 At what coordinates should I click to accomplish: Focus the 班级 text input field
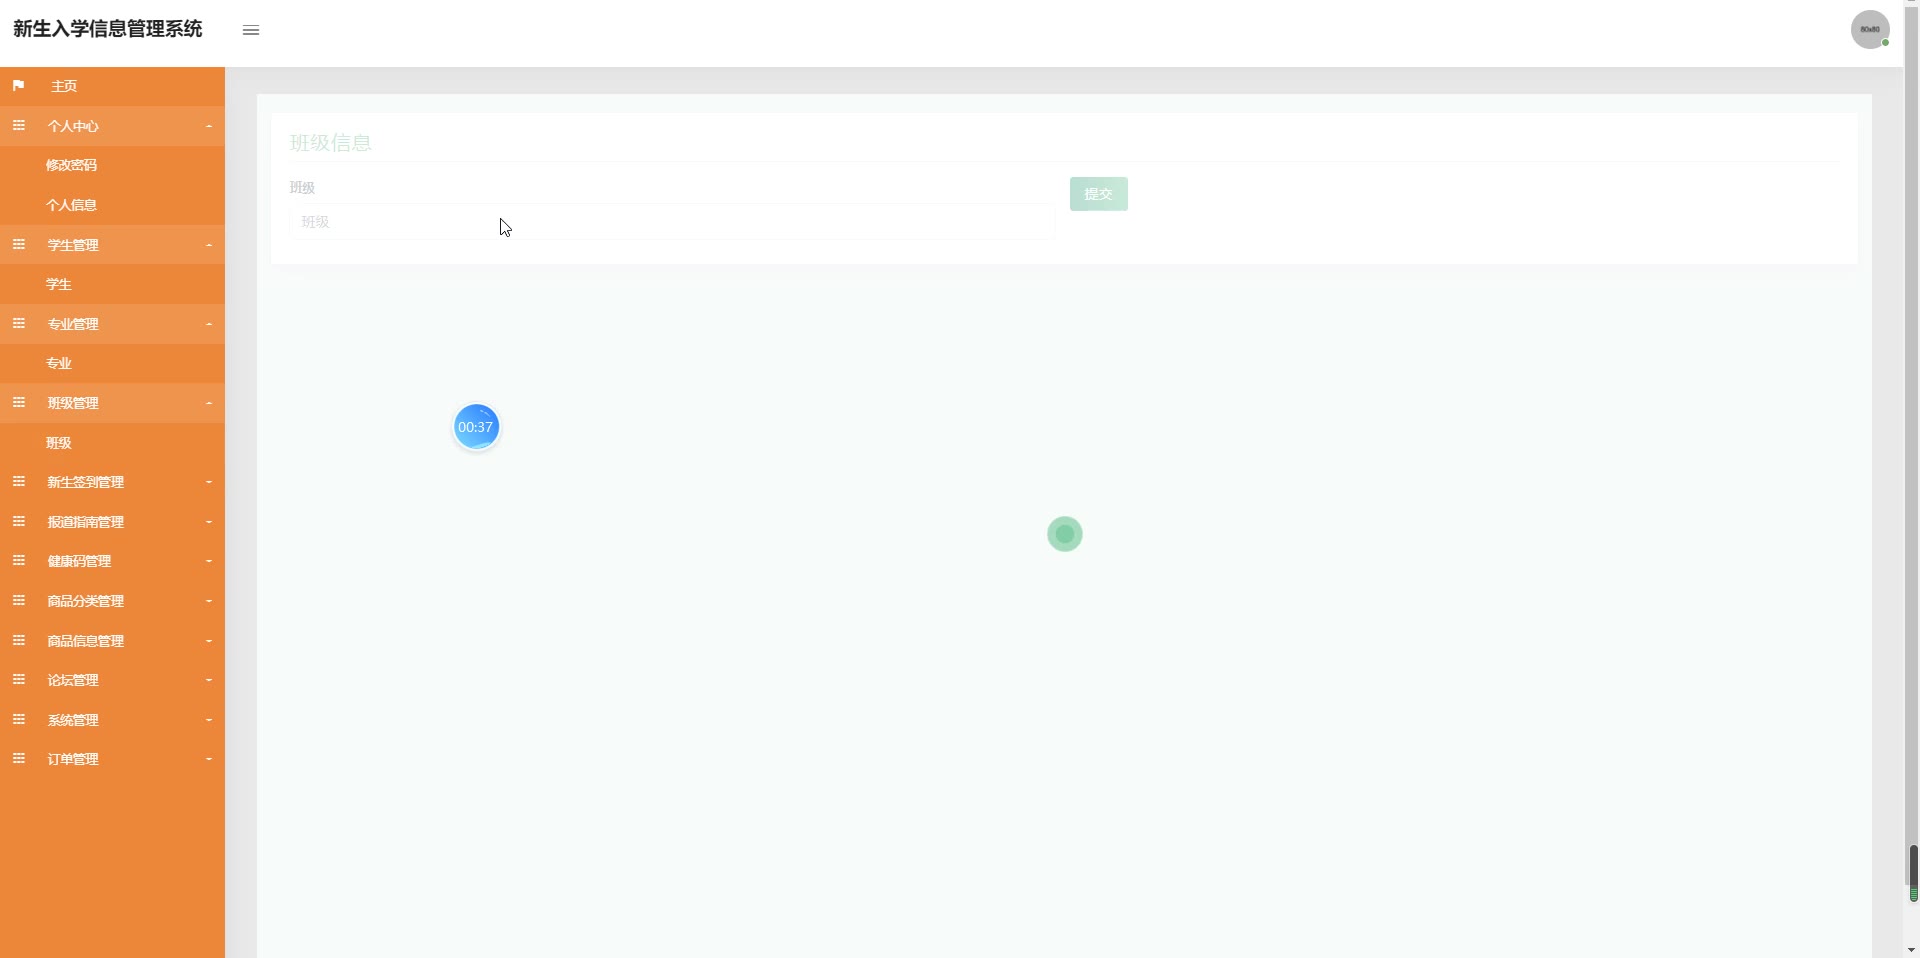click(x=672, y=222)
